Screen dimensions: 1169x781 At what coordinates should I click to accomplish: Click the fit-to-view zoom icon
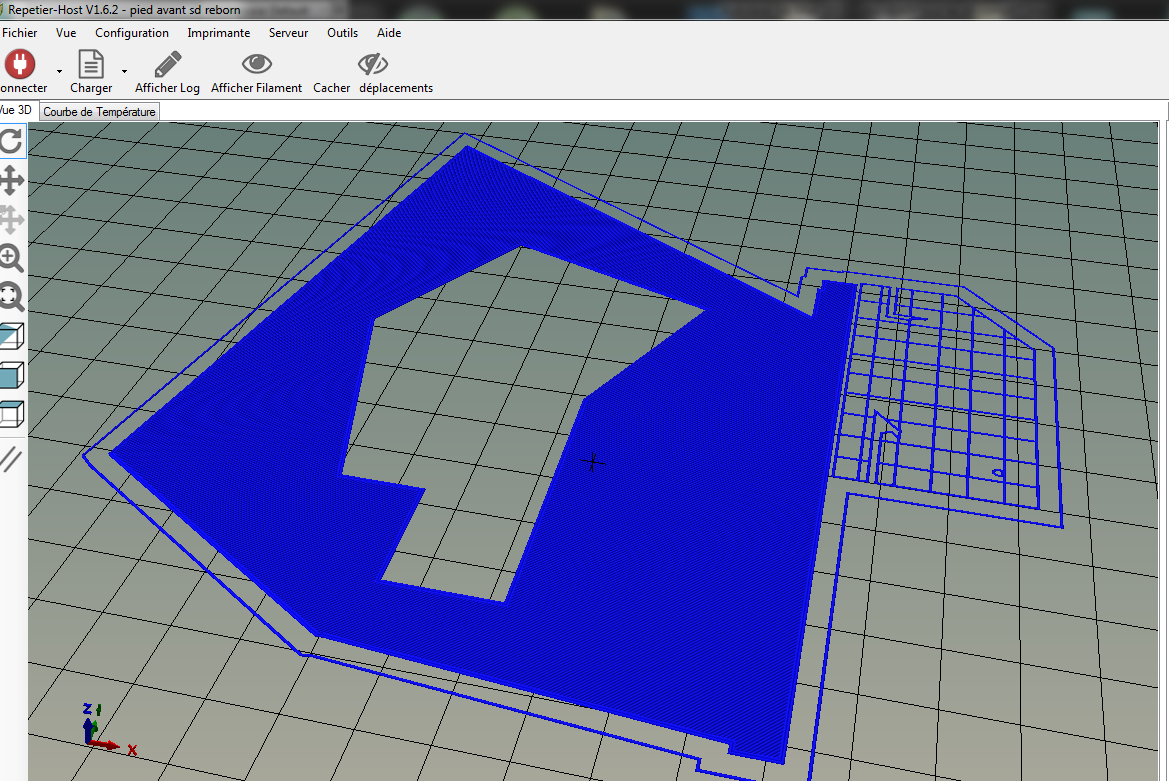(x=12, y=297)
